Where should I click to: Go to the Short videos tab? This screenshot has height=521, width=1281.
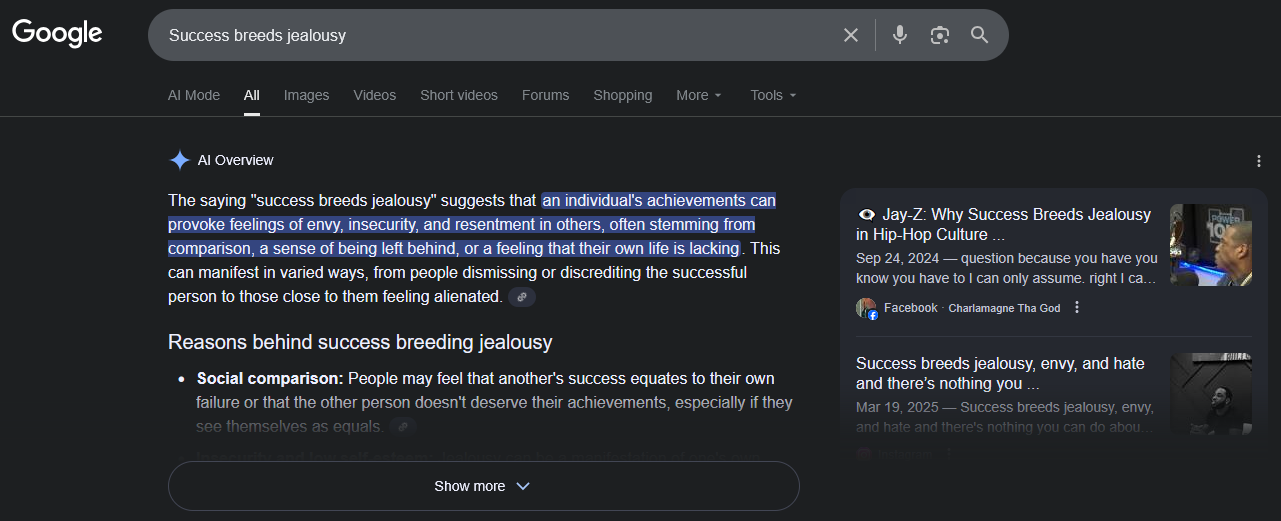tap(459, 95)
